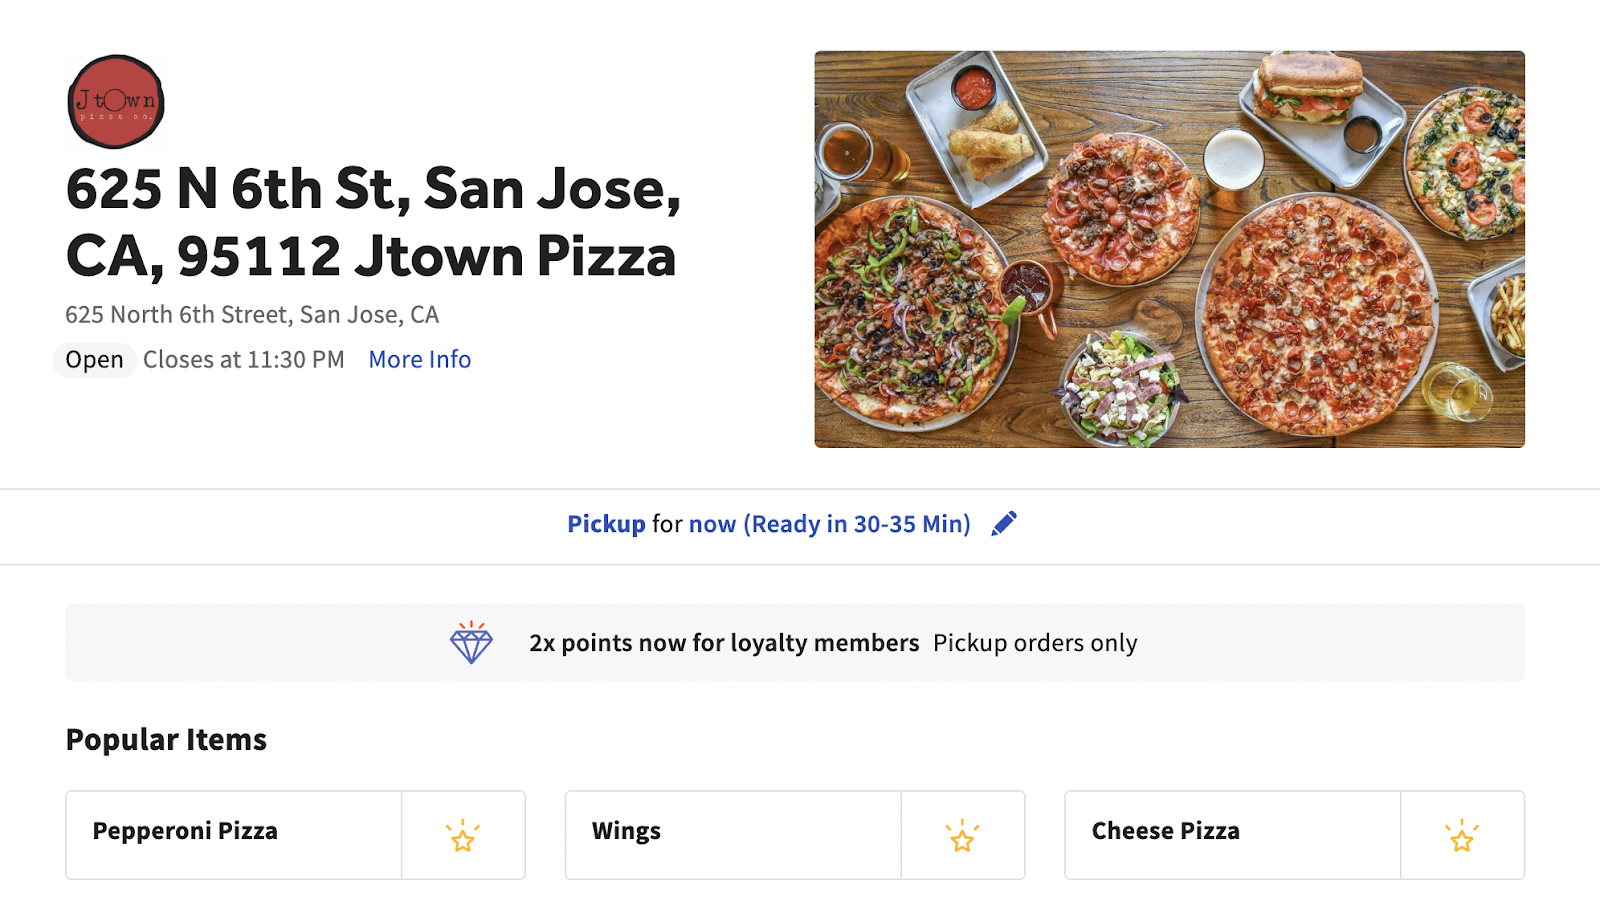Viewport: 1600px width, 917px height.
Task: Click the pencil edit icon for pickup time
Action: (x=1004, y=524)
